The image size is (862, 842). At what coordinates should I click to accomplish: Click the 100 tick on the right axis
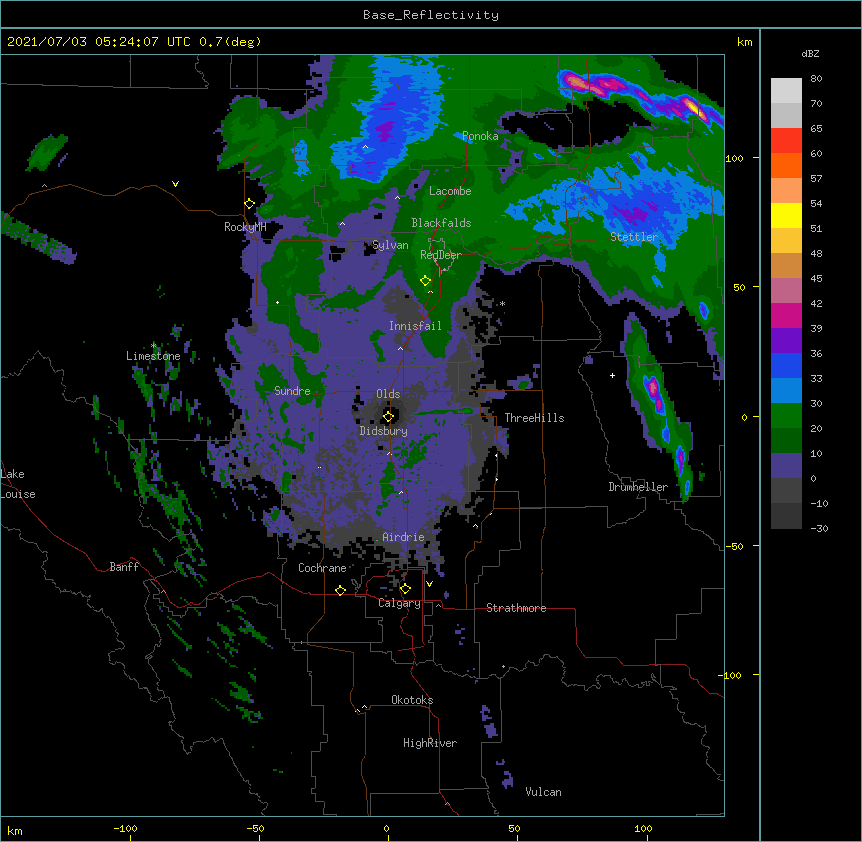[x=734, y=158]
